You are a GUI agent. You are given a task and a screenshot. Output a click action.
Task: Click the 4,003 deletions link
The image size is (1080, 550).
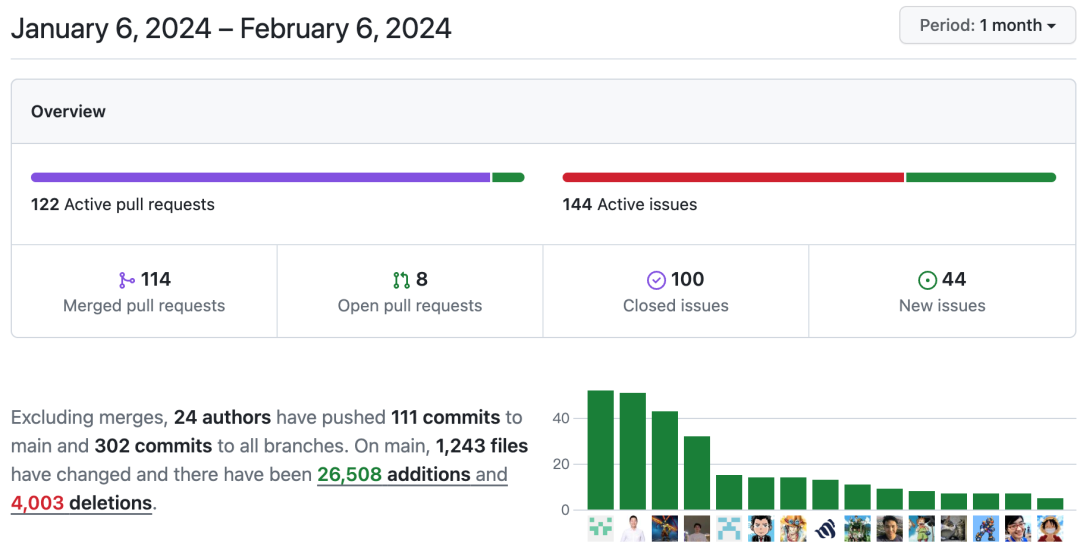pos(81,503)
